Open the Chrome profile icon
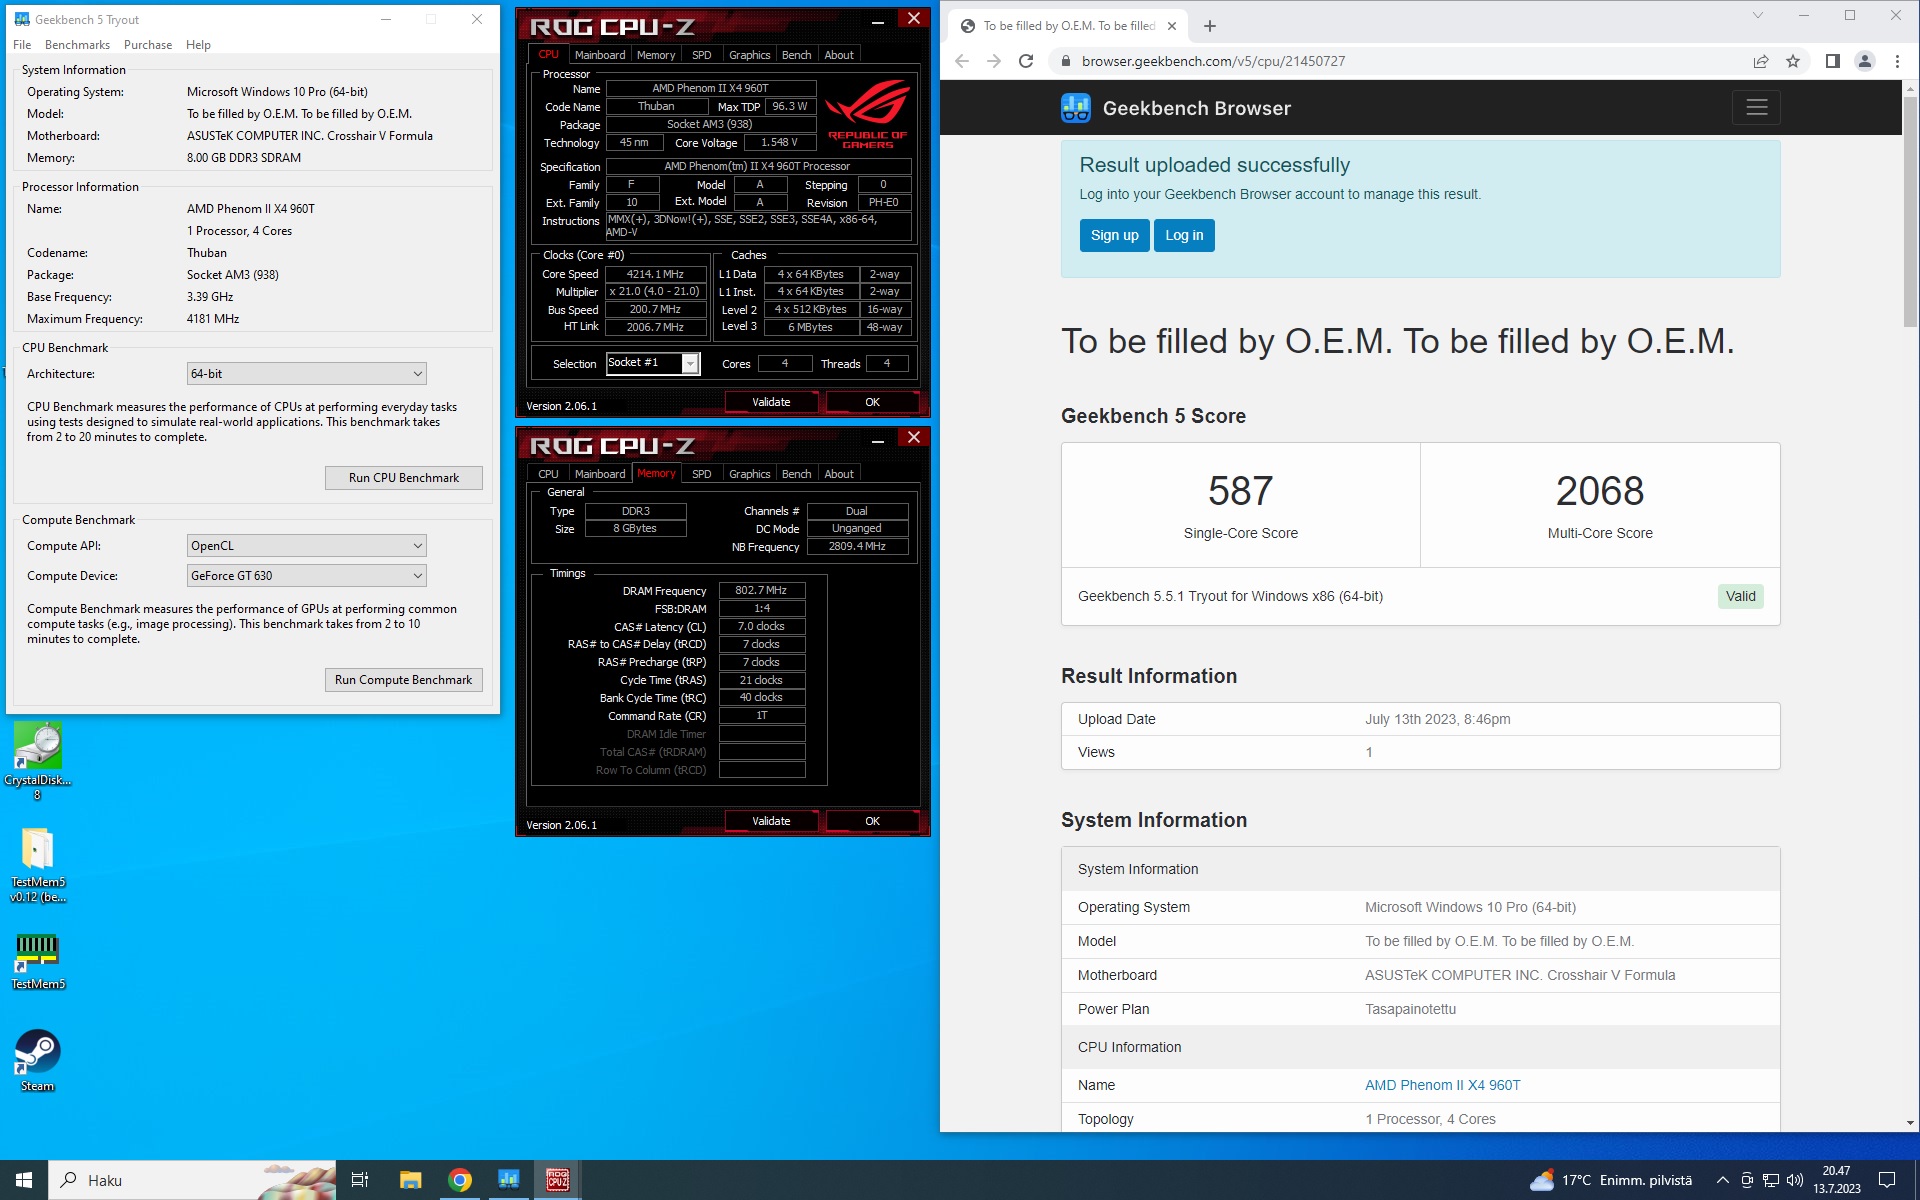The width and height of the screenshot is (1920, 1200). (x=1865, y=61)
